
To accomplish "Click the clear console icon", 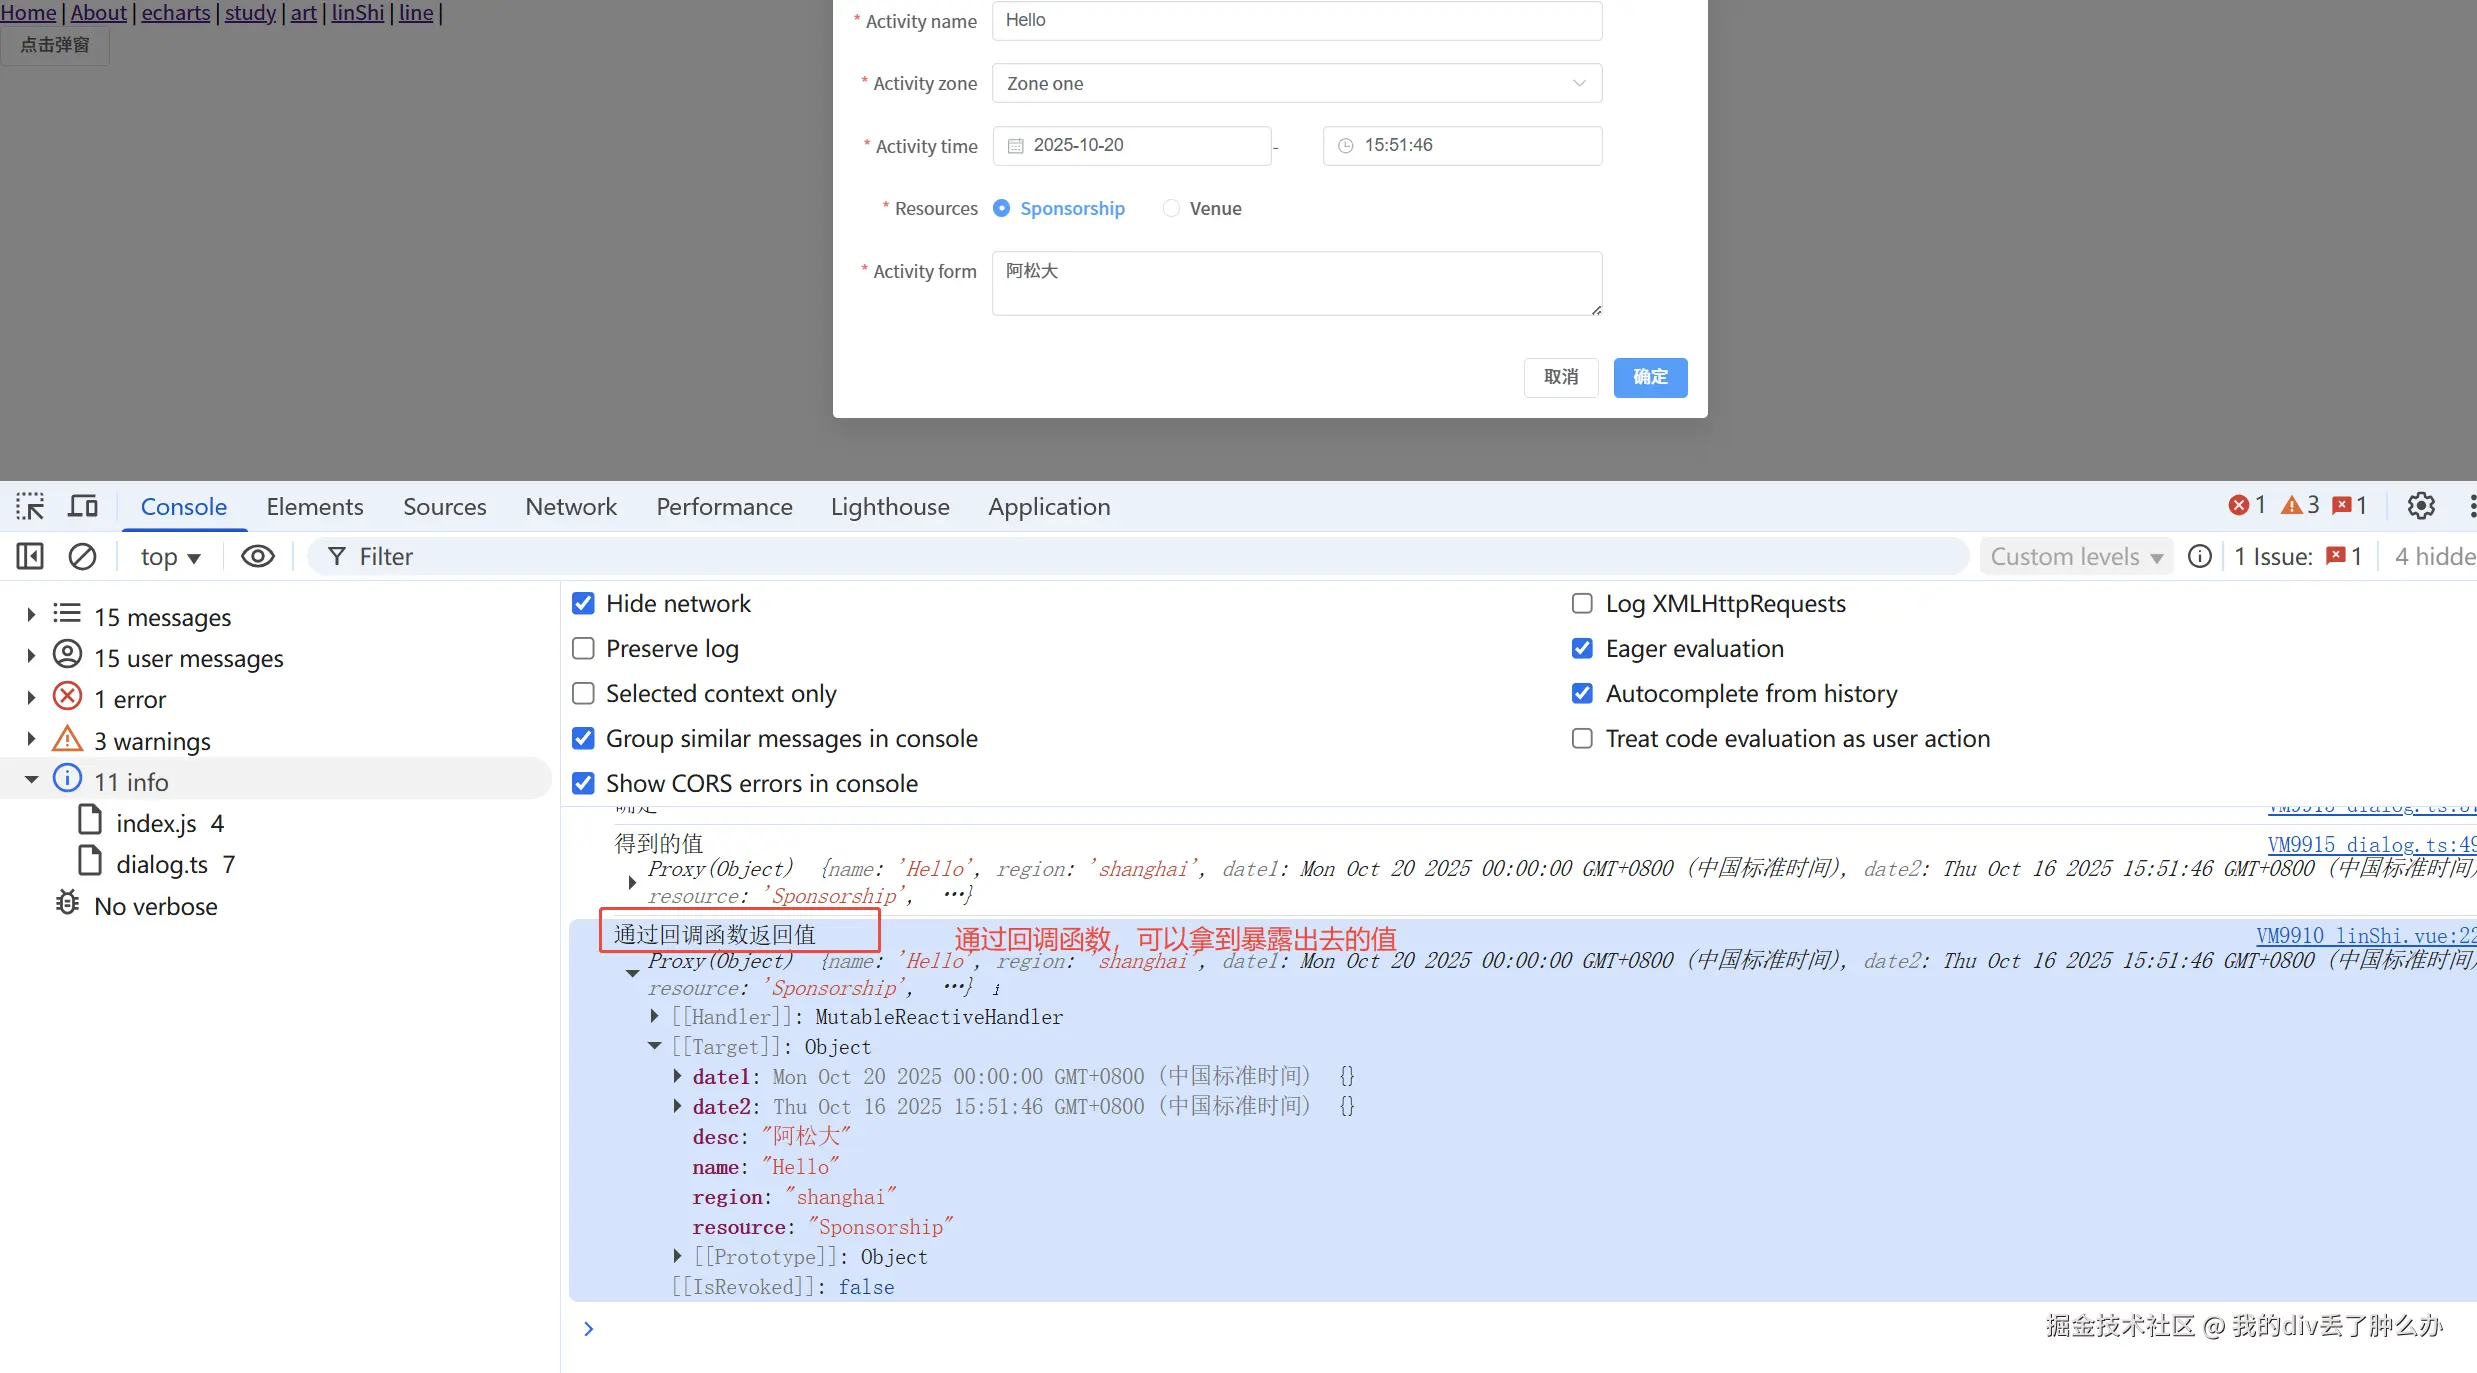I will (x=82, y=556).
